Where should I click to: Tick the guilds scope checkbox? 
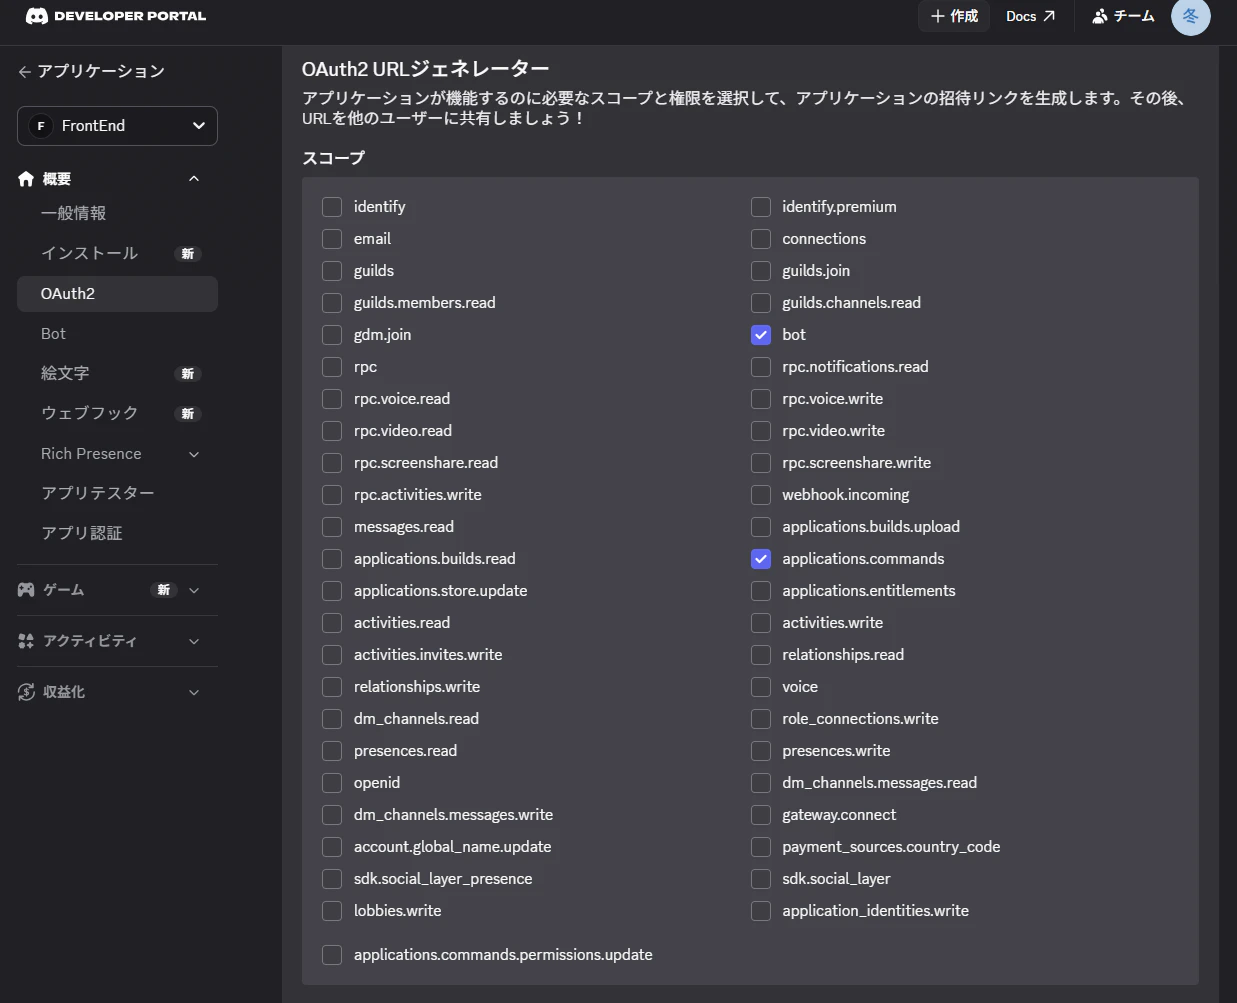tap(332, 271)
